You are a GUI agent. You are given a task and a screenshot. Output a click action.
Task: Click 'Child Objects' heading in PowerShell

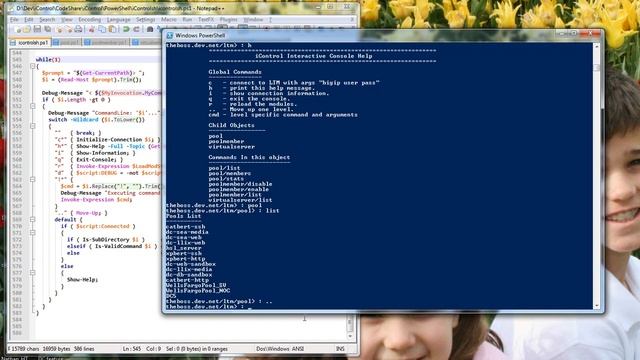click(231, 125)
